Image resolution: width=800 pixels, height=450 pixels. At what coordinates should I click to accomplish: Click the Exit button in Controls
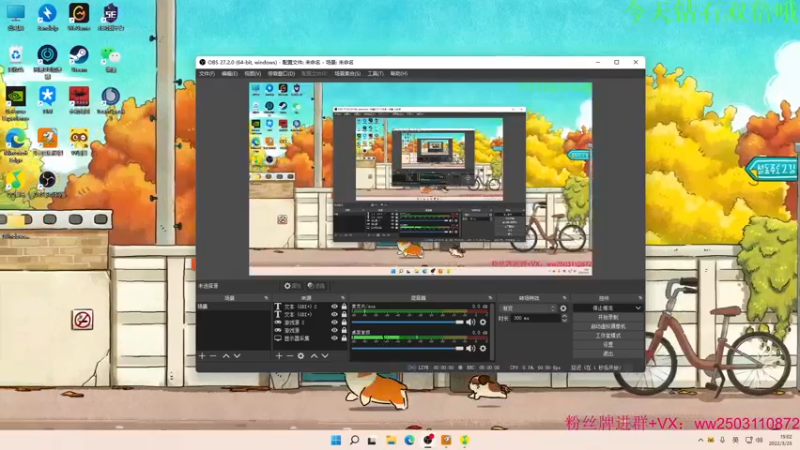[608, 354]
